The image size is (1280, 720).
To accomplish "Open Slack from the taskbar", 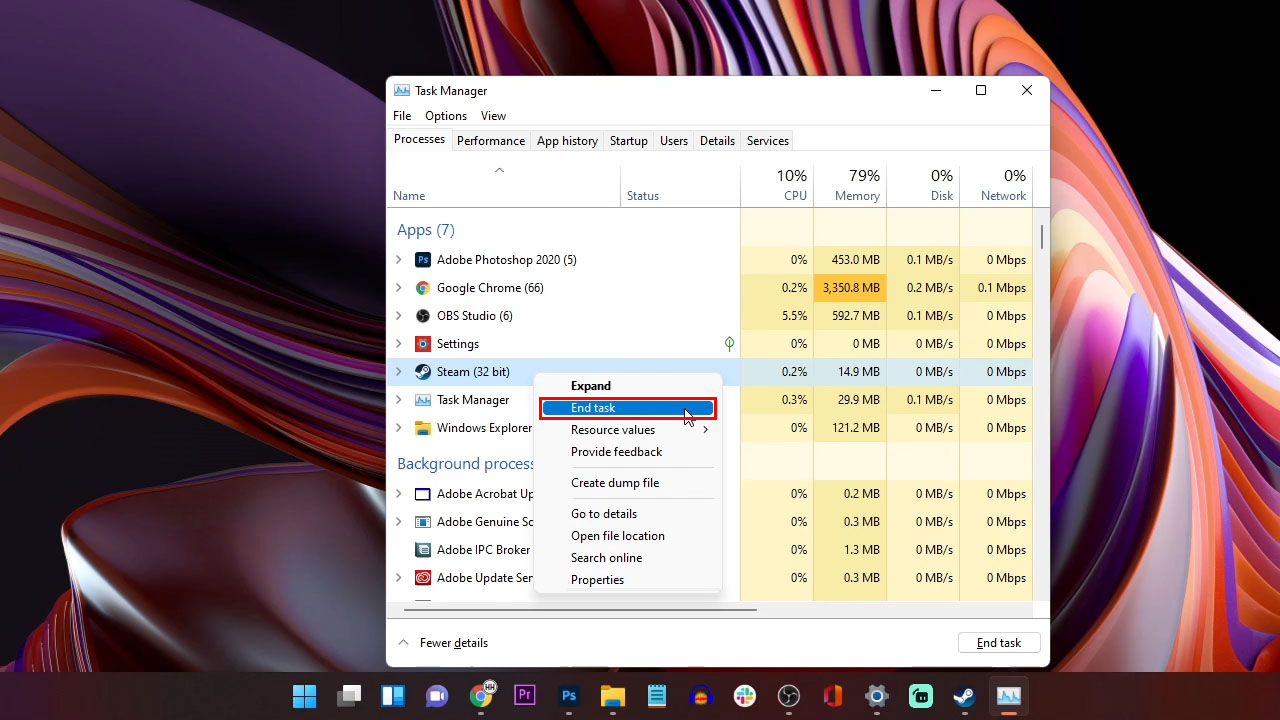I will [744, 695].
